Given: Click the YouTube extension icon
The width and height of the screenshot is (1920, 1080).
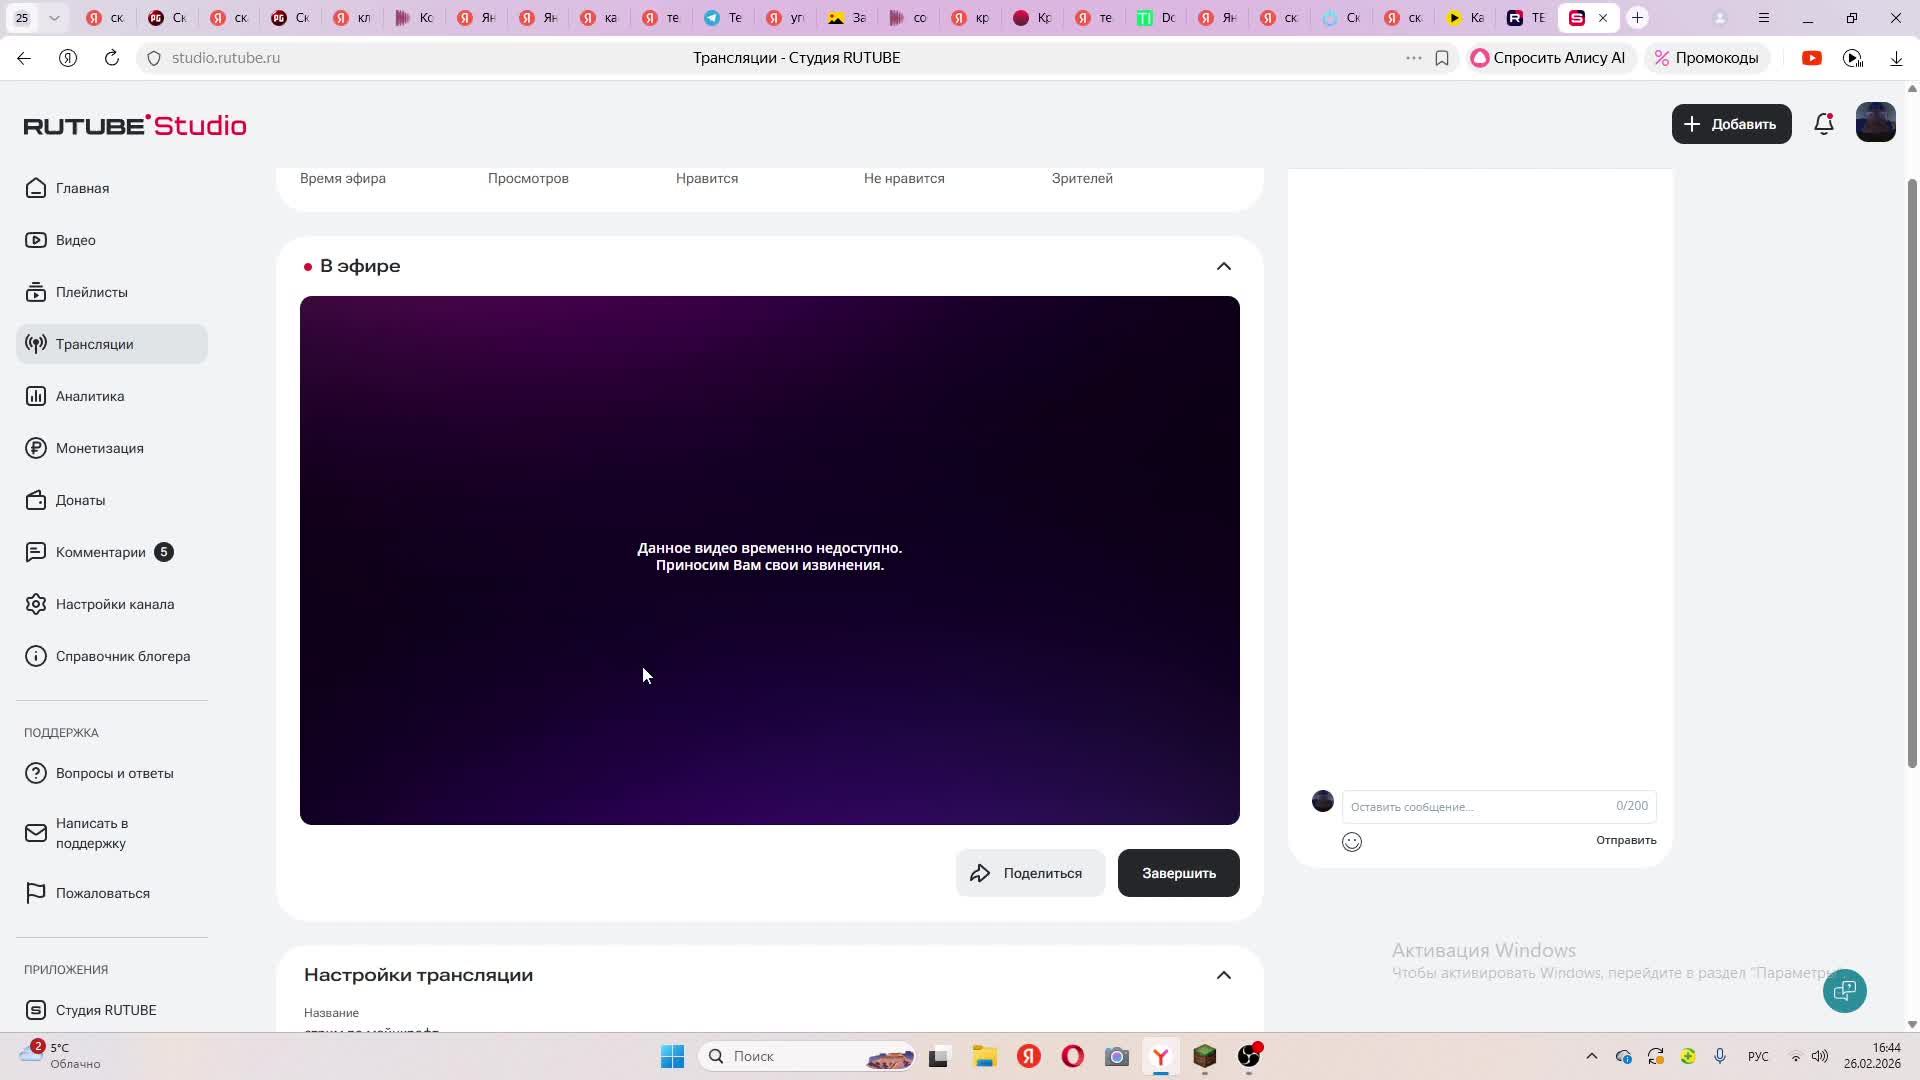Looking at the screenshot, I should point(1812,58).
